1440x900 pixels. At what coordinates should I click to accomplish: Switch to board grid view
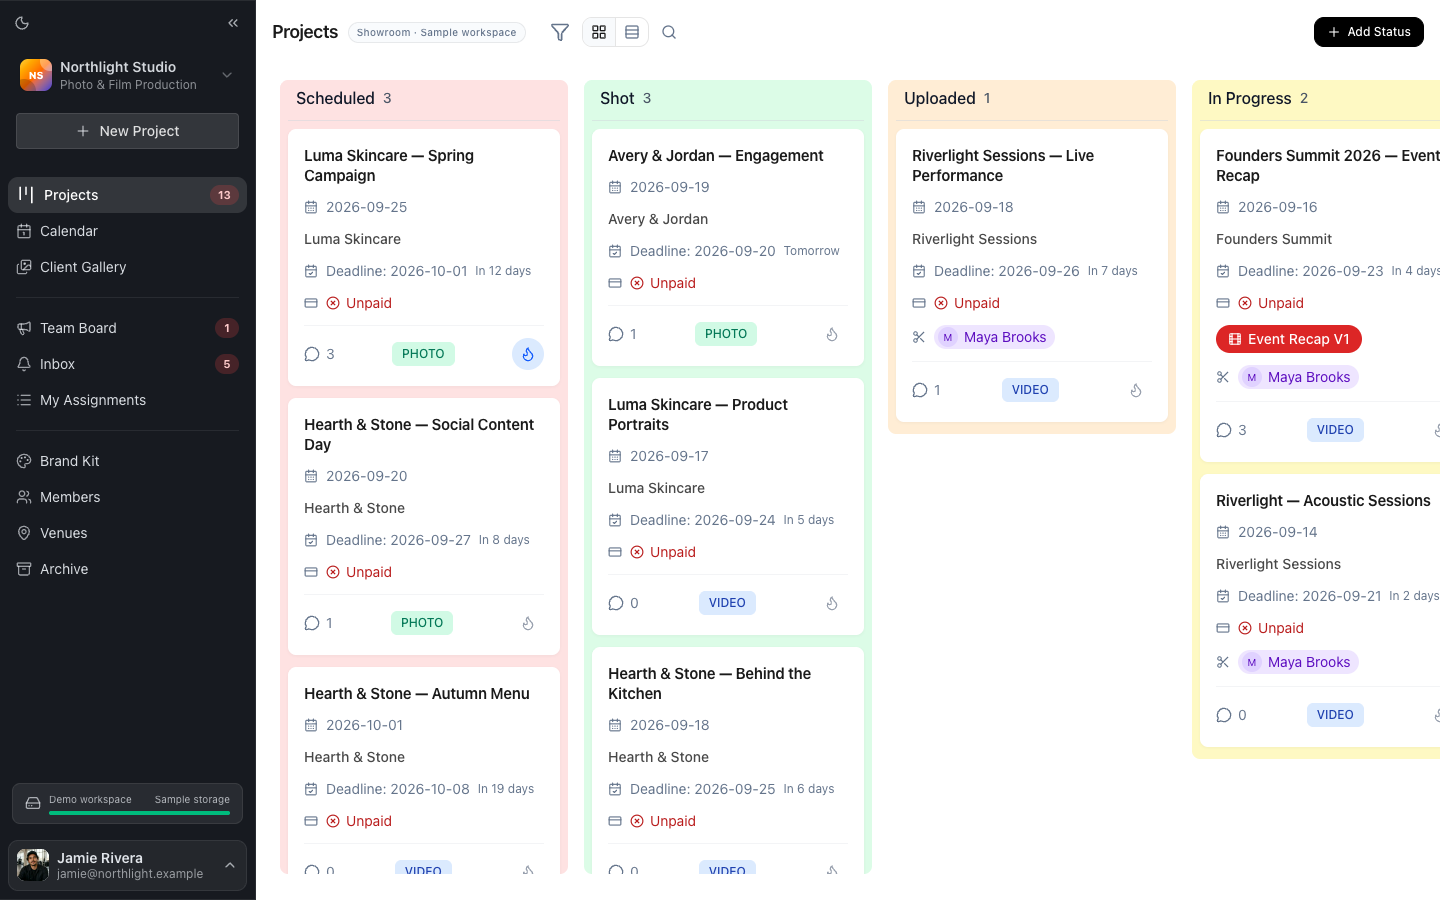tap(599, 32)
